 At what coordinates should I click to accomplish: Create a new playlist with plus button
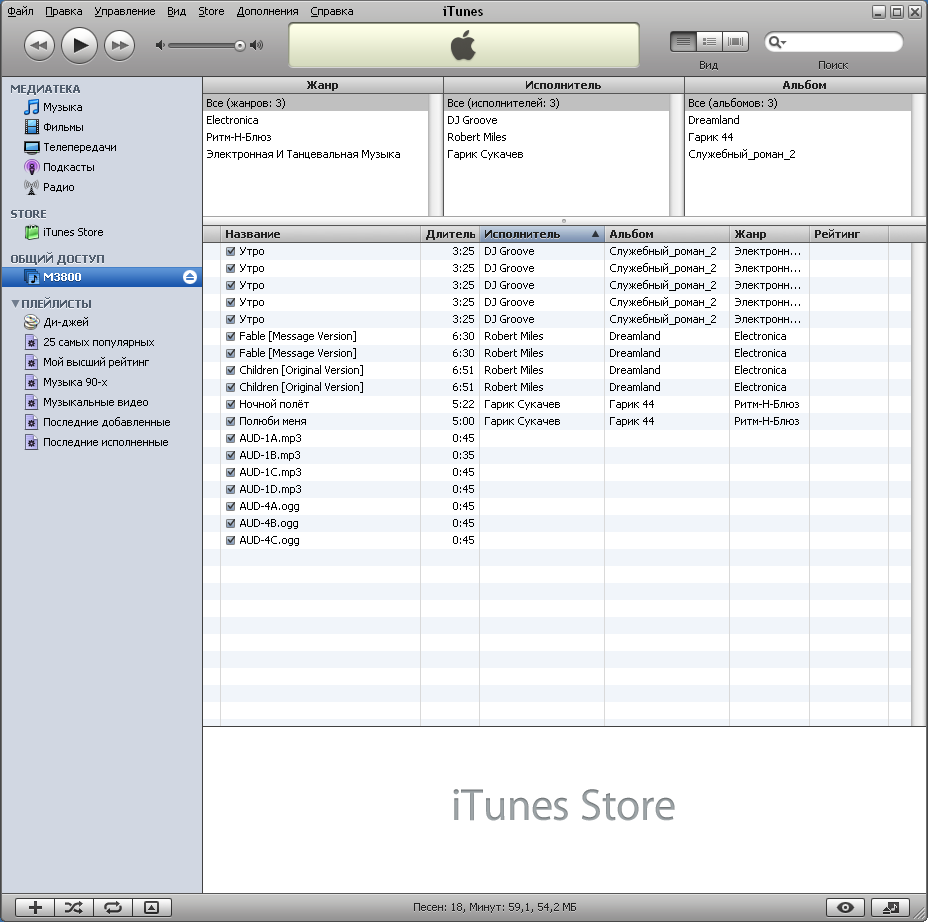pos(35,907)
